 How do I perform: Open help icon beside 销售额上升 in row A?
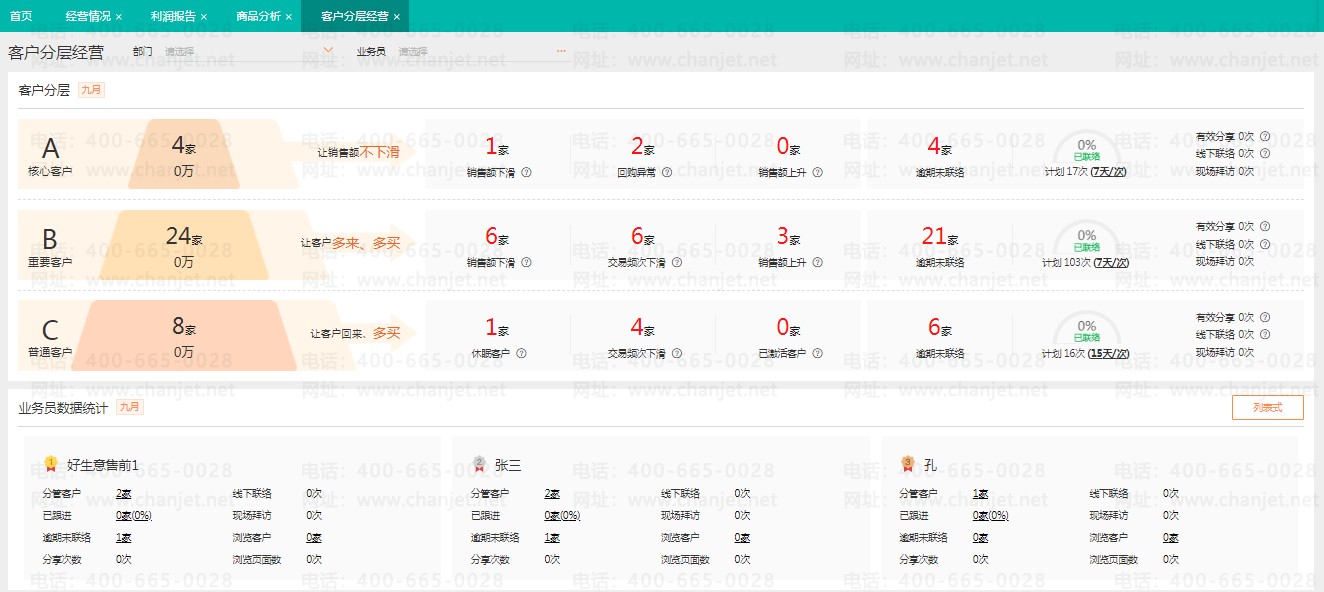pyautogui.click(x=817, y=172)
